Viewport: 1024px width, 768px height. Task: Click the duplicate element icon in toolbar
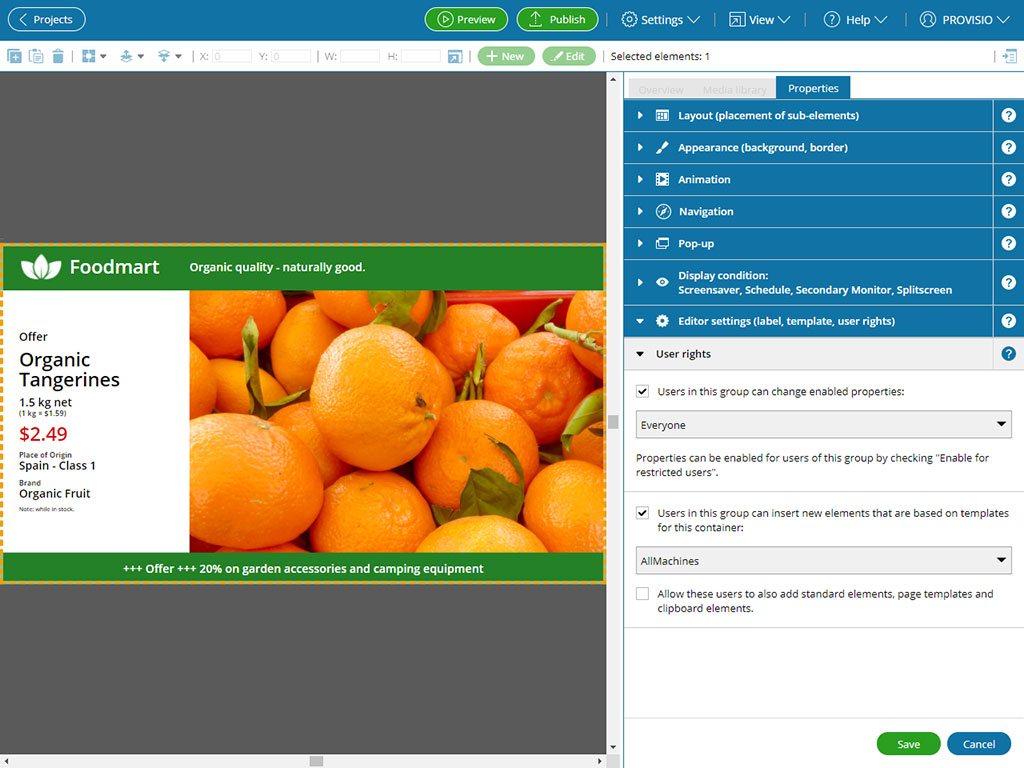pyautogui.click(x=14, y=57)
